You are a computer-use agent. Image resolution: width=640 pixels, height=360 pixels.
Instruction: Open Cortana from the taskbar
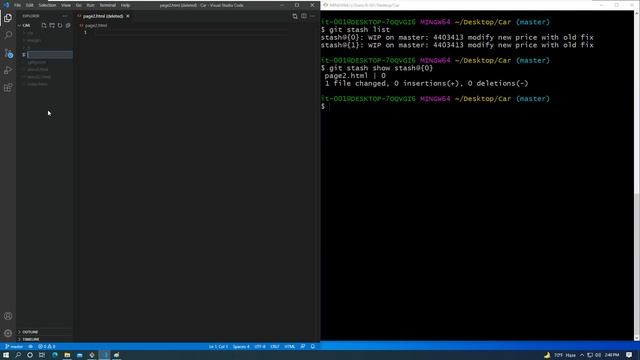tap(30, 355)
